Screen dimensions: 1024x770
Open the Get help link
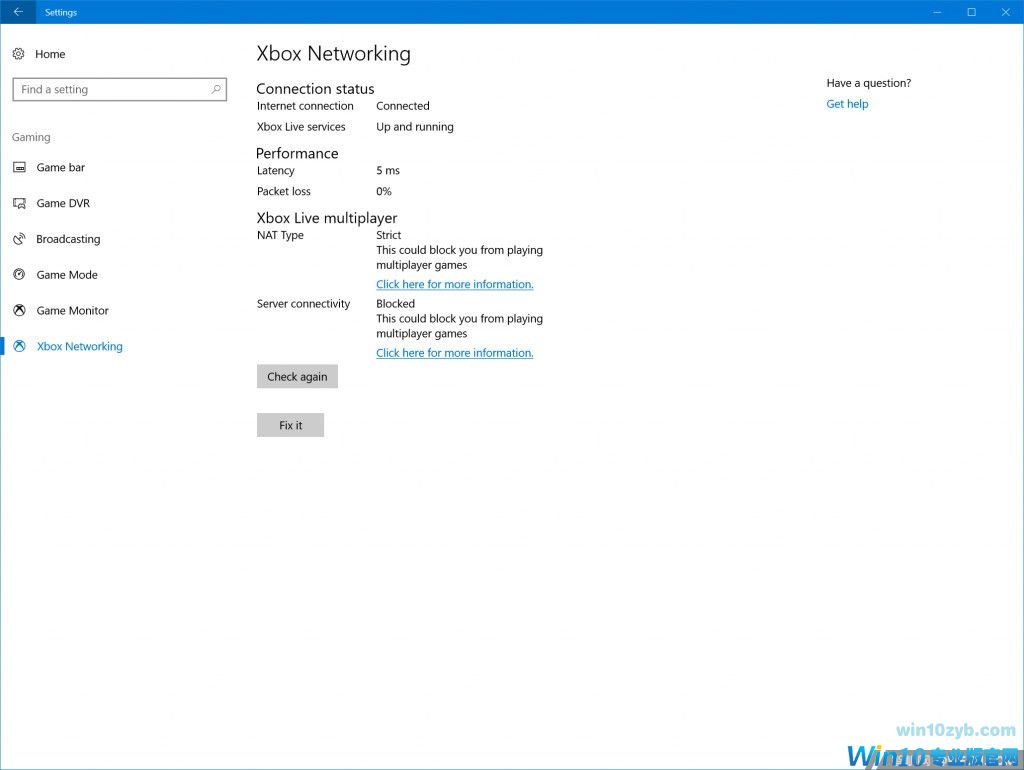pos(847,103)
